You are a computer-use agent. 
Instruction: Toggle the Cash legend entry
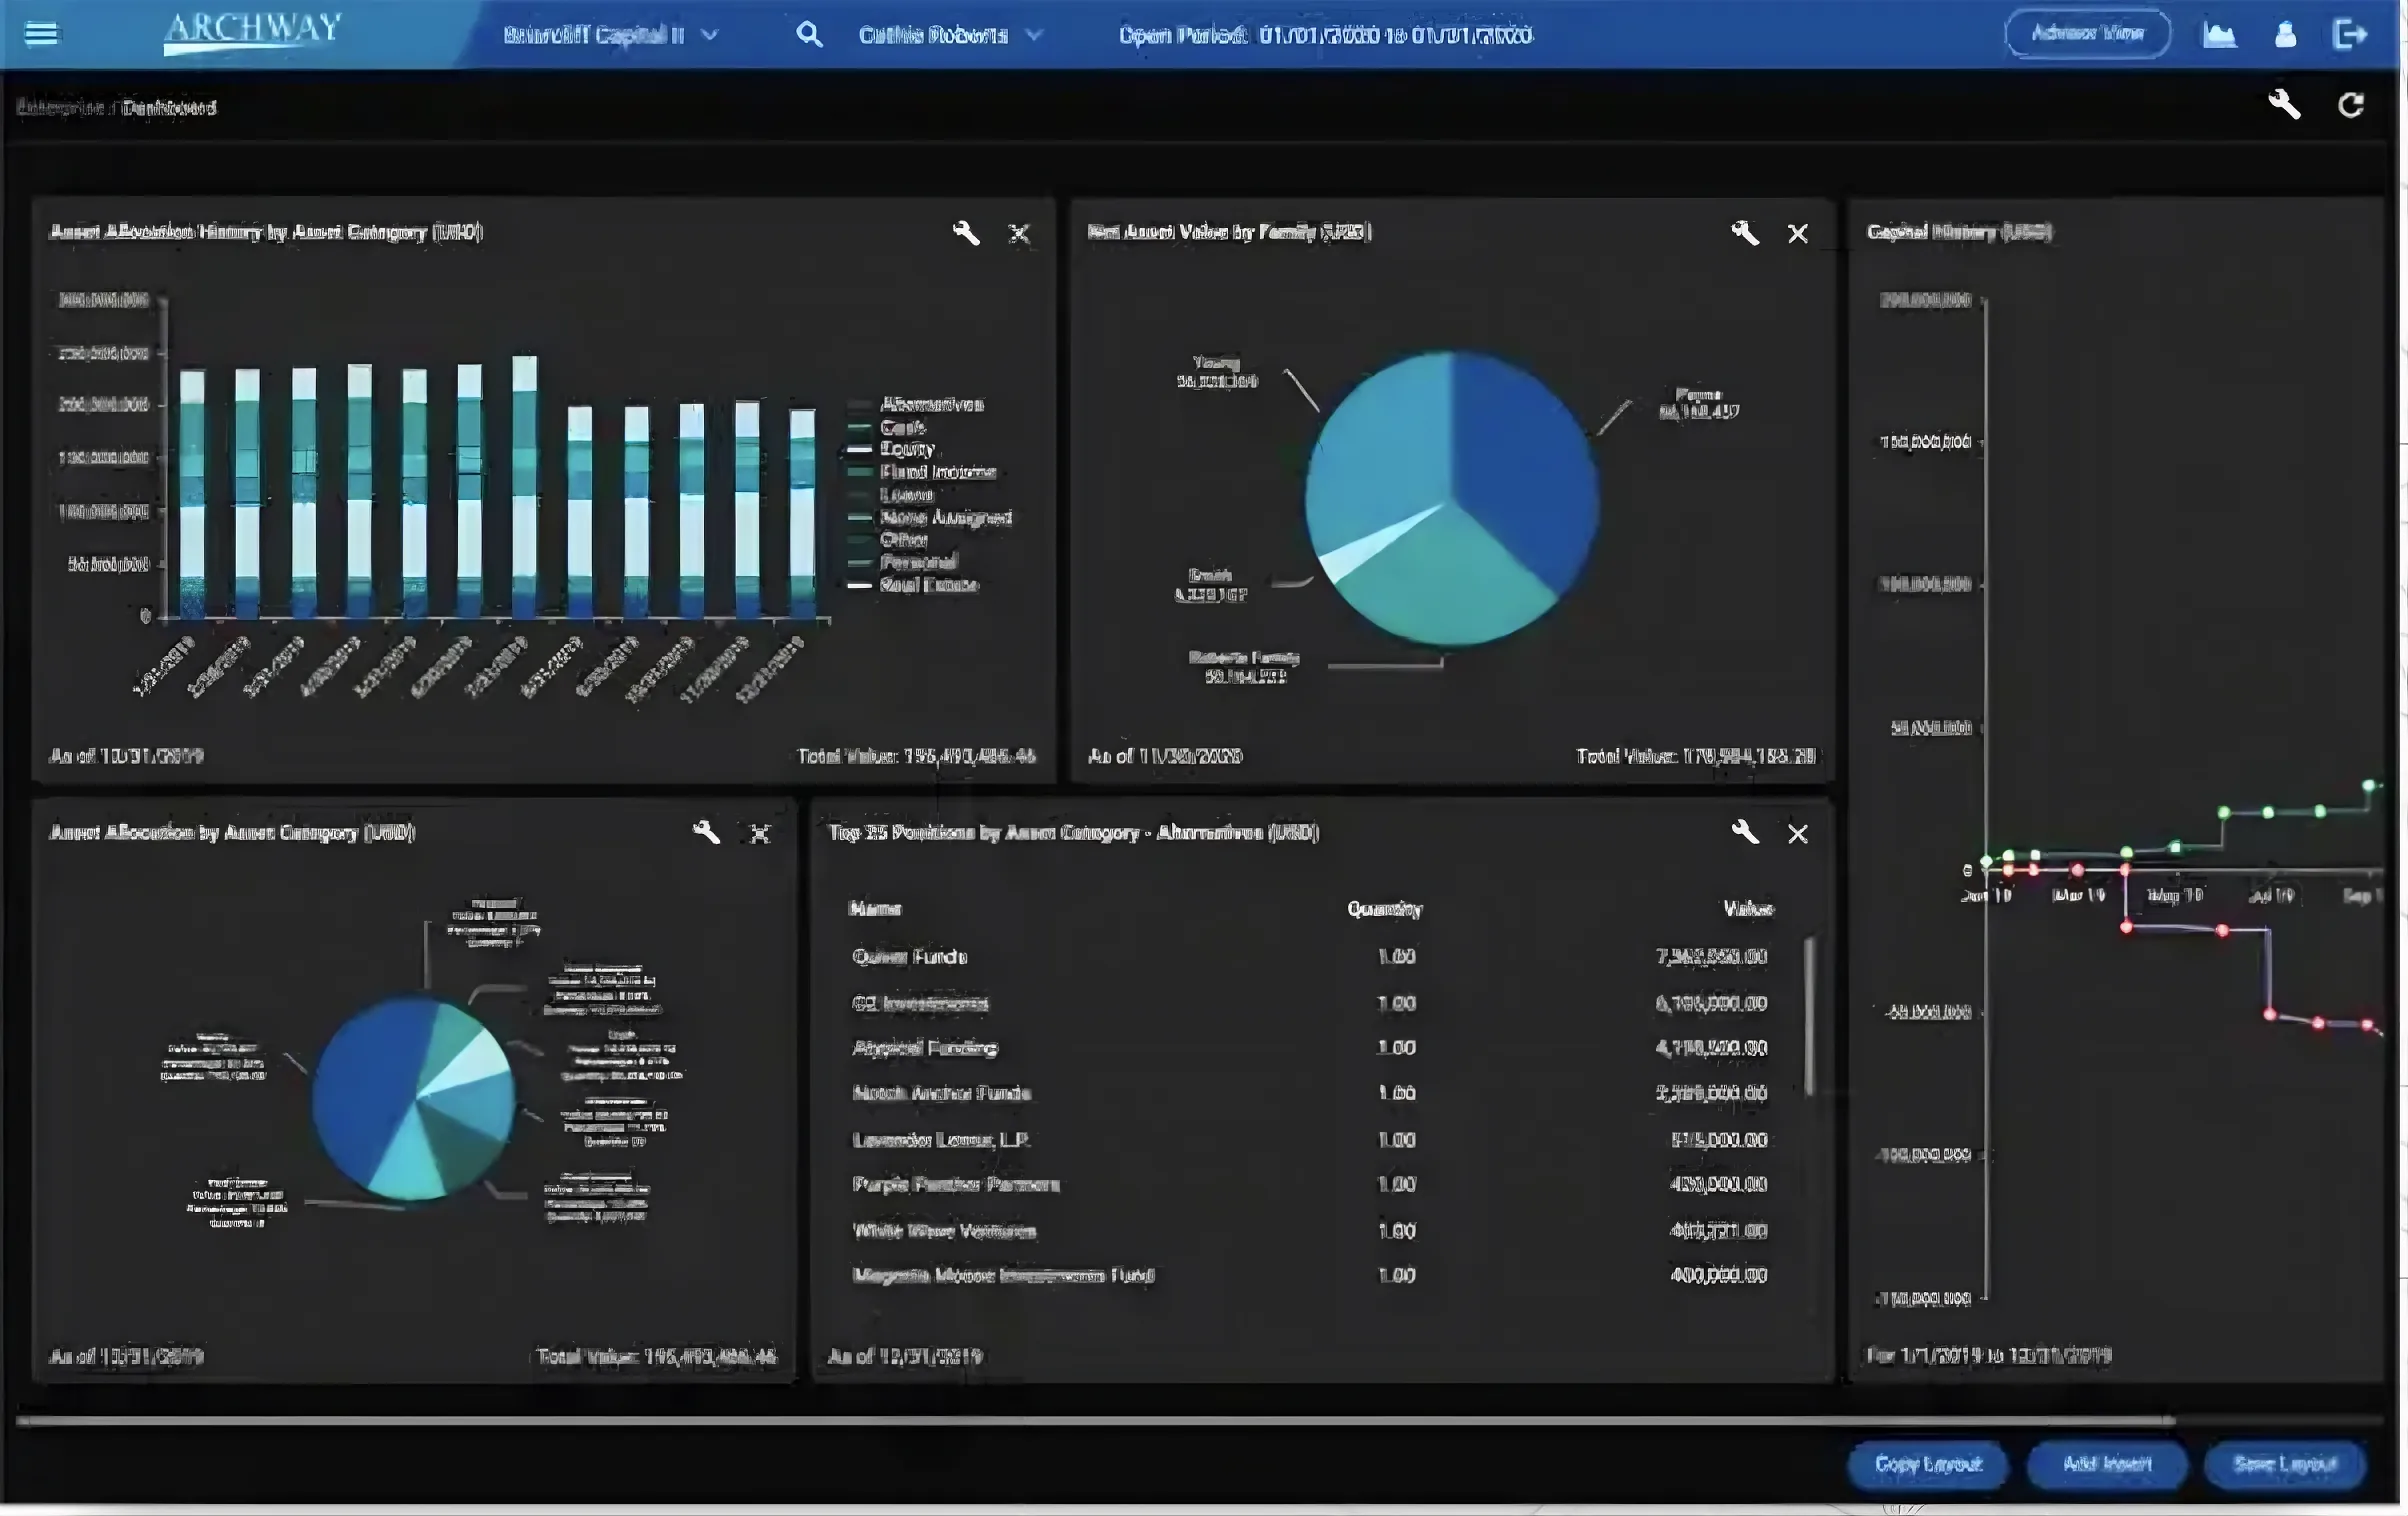887,427
